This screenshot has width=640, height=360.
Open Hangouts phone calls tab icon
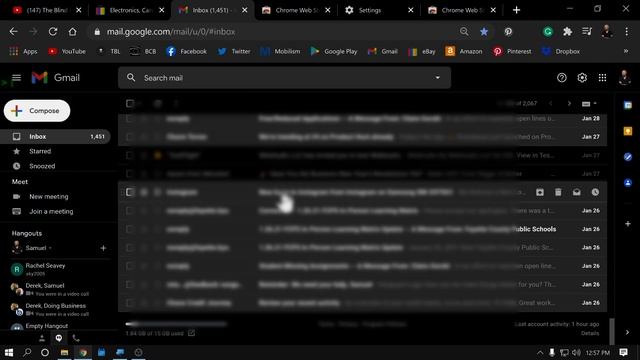point(76,338)
